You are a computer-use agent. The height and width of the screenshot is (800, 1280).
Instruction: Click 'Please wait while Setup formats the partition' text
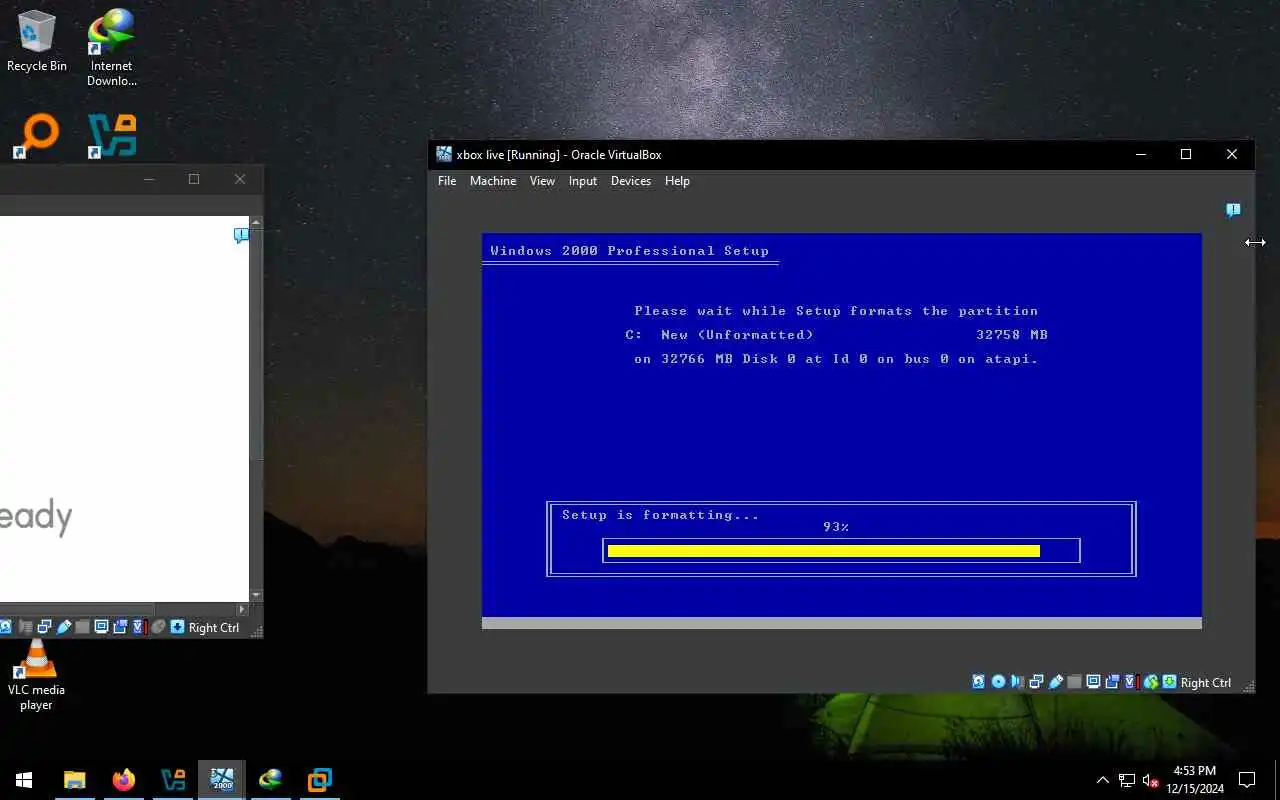click(836, 311)
